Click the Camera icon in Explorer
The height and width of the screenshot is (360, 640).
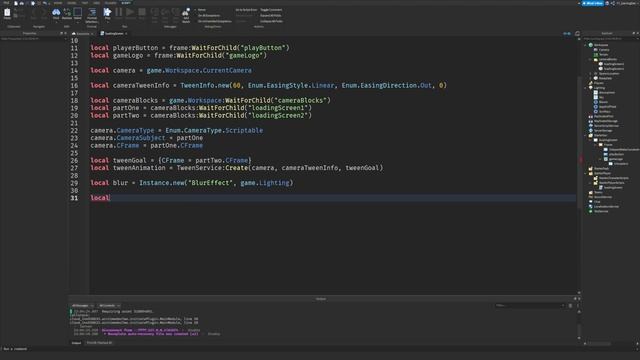[596, 50]
